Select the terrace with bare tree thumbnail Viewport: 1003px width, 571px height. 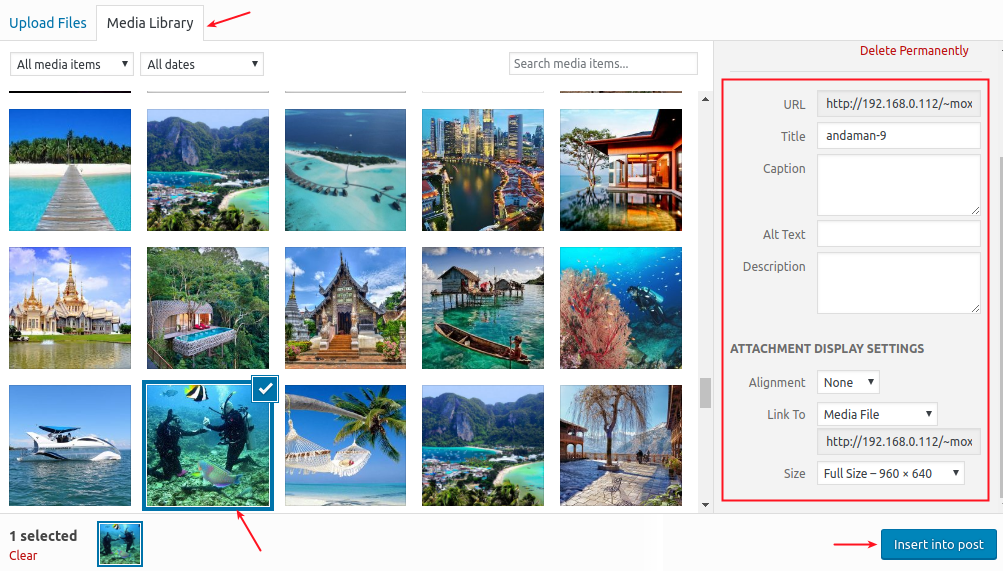tap(620, 446)
